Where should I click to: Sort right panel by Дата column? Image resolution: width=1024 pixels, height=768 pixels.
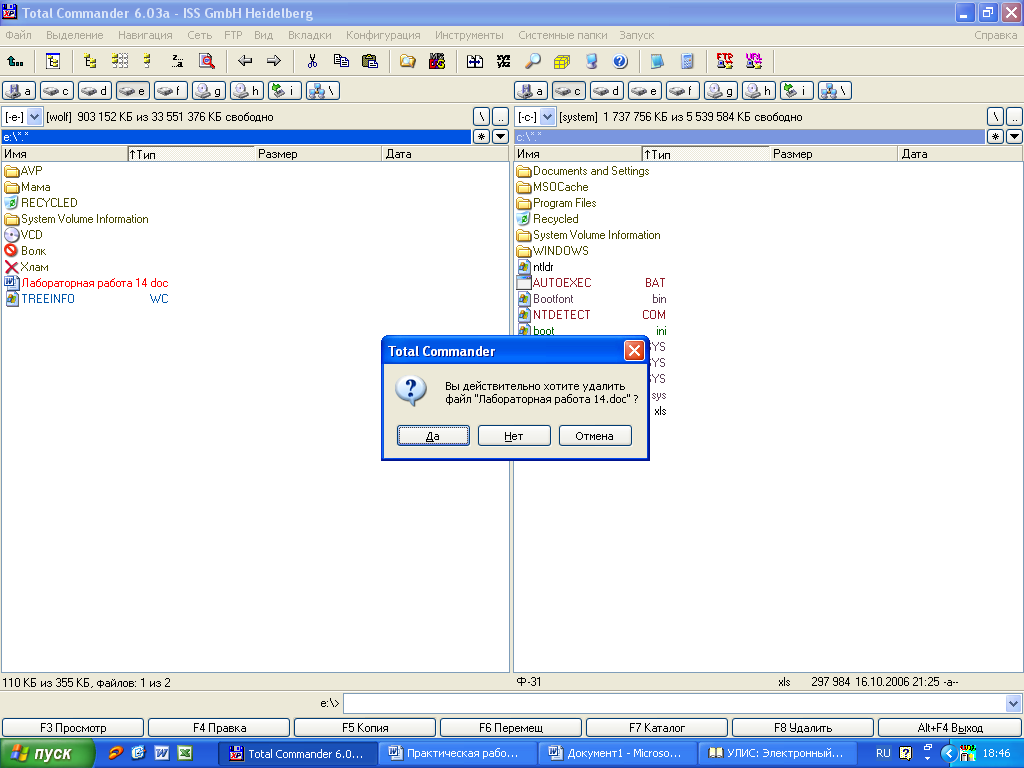click(x=960, y=154)
